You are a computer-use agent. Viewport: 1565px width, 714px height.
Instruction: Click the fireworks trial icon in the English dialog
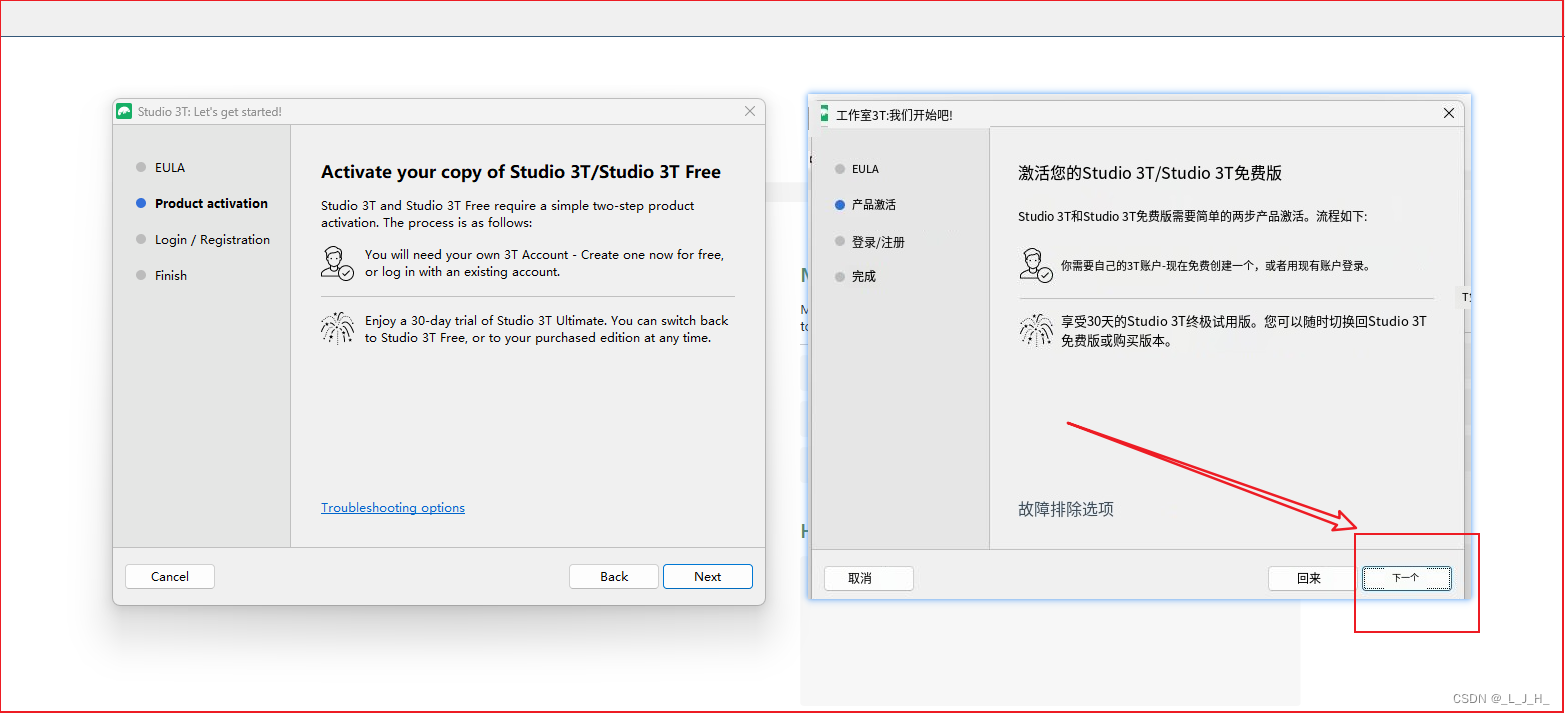pos(337,329)
